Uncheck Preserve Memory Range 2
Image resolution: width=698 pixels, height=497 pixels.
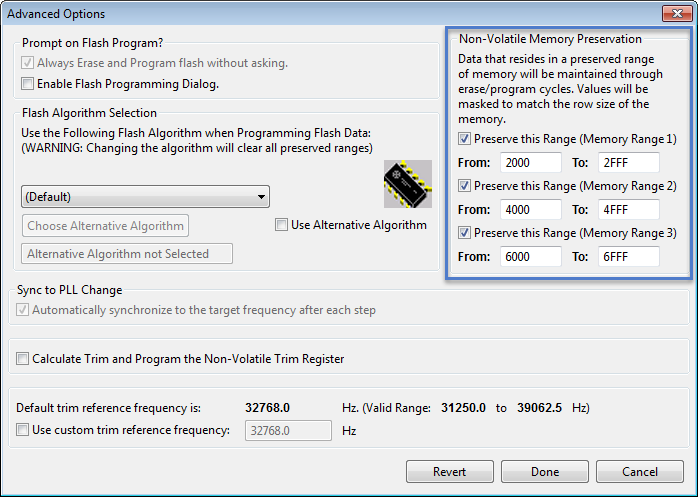coord(464,186)
